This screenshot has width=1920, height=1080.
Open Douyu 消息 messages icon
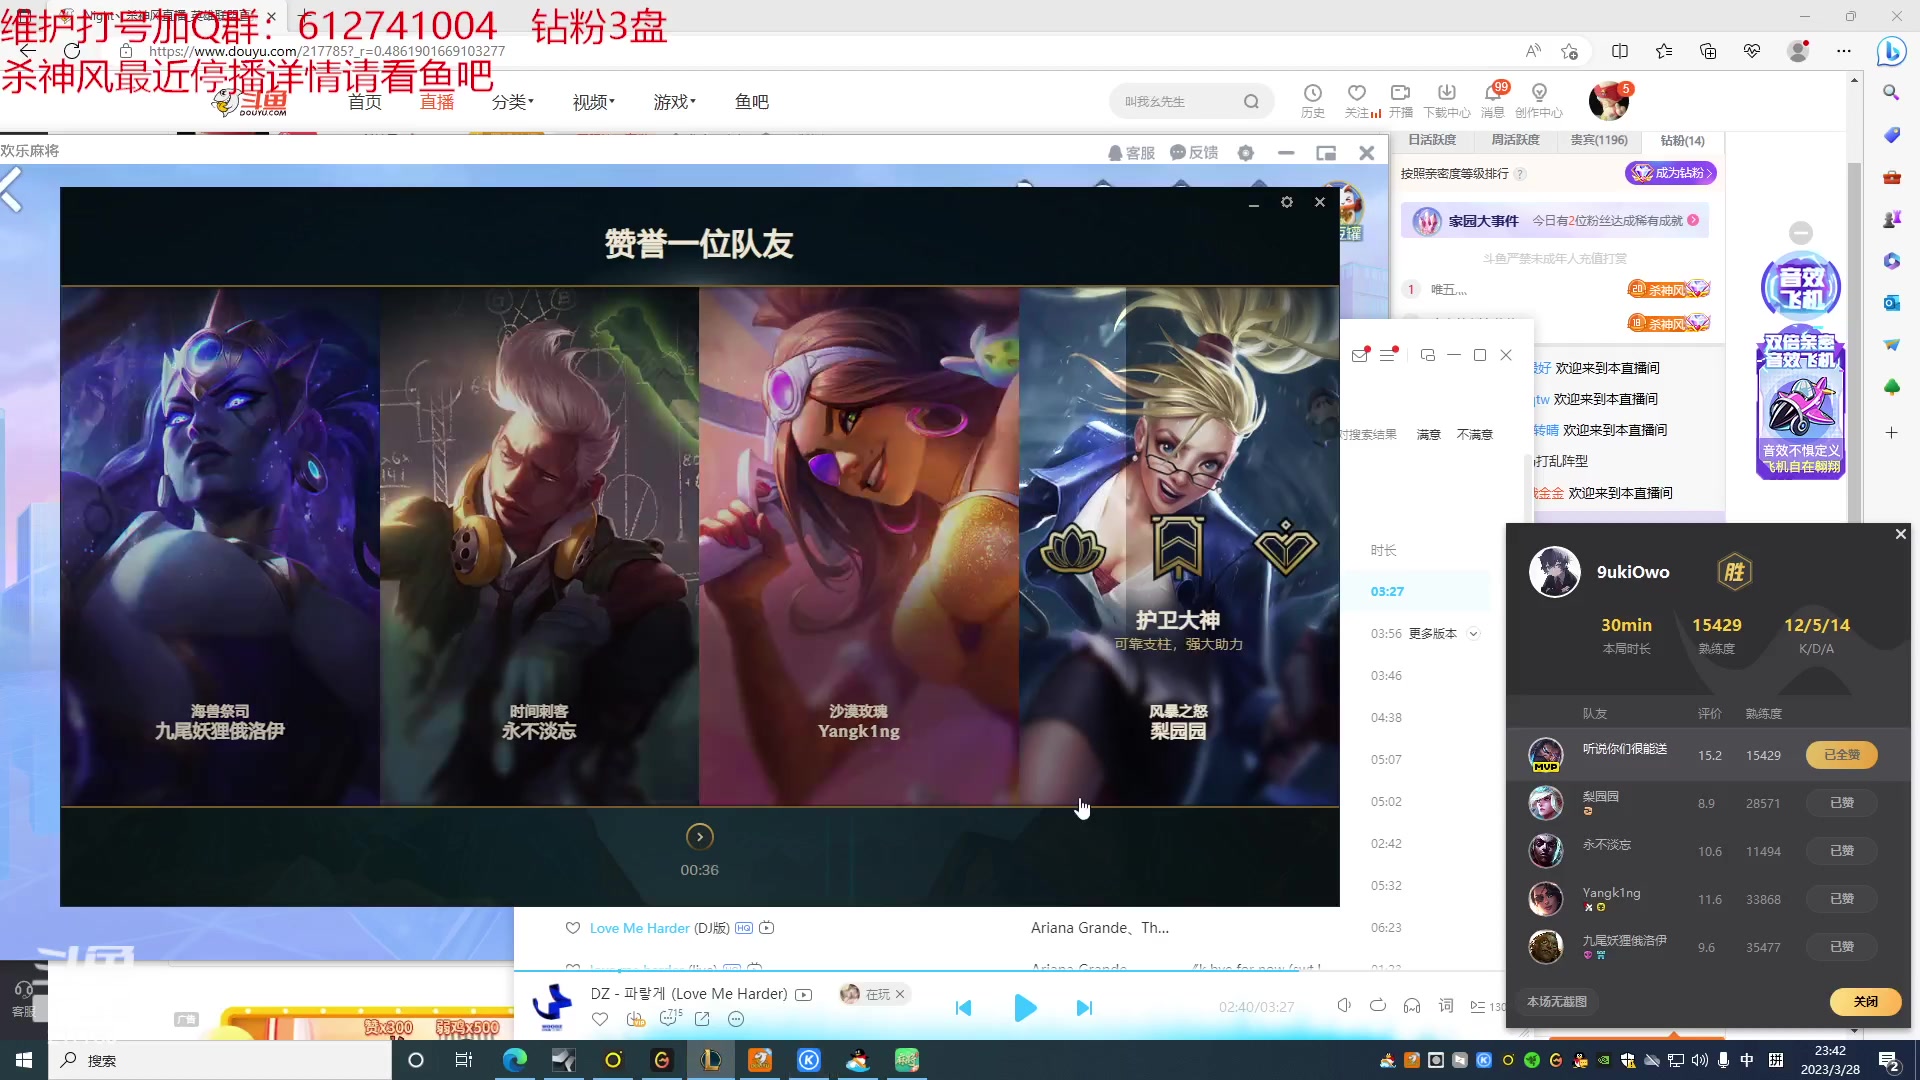(x=1493, y=100)
